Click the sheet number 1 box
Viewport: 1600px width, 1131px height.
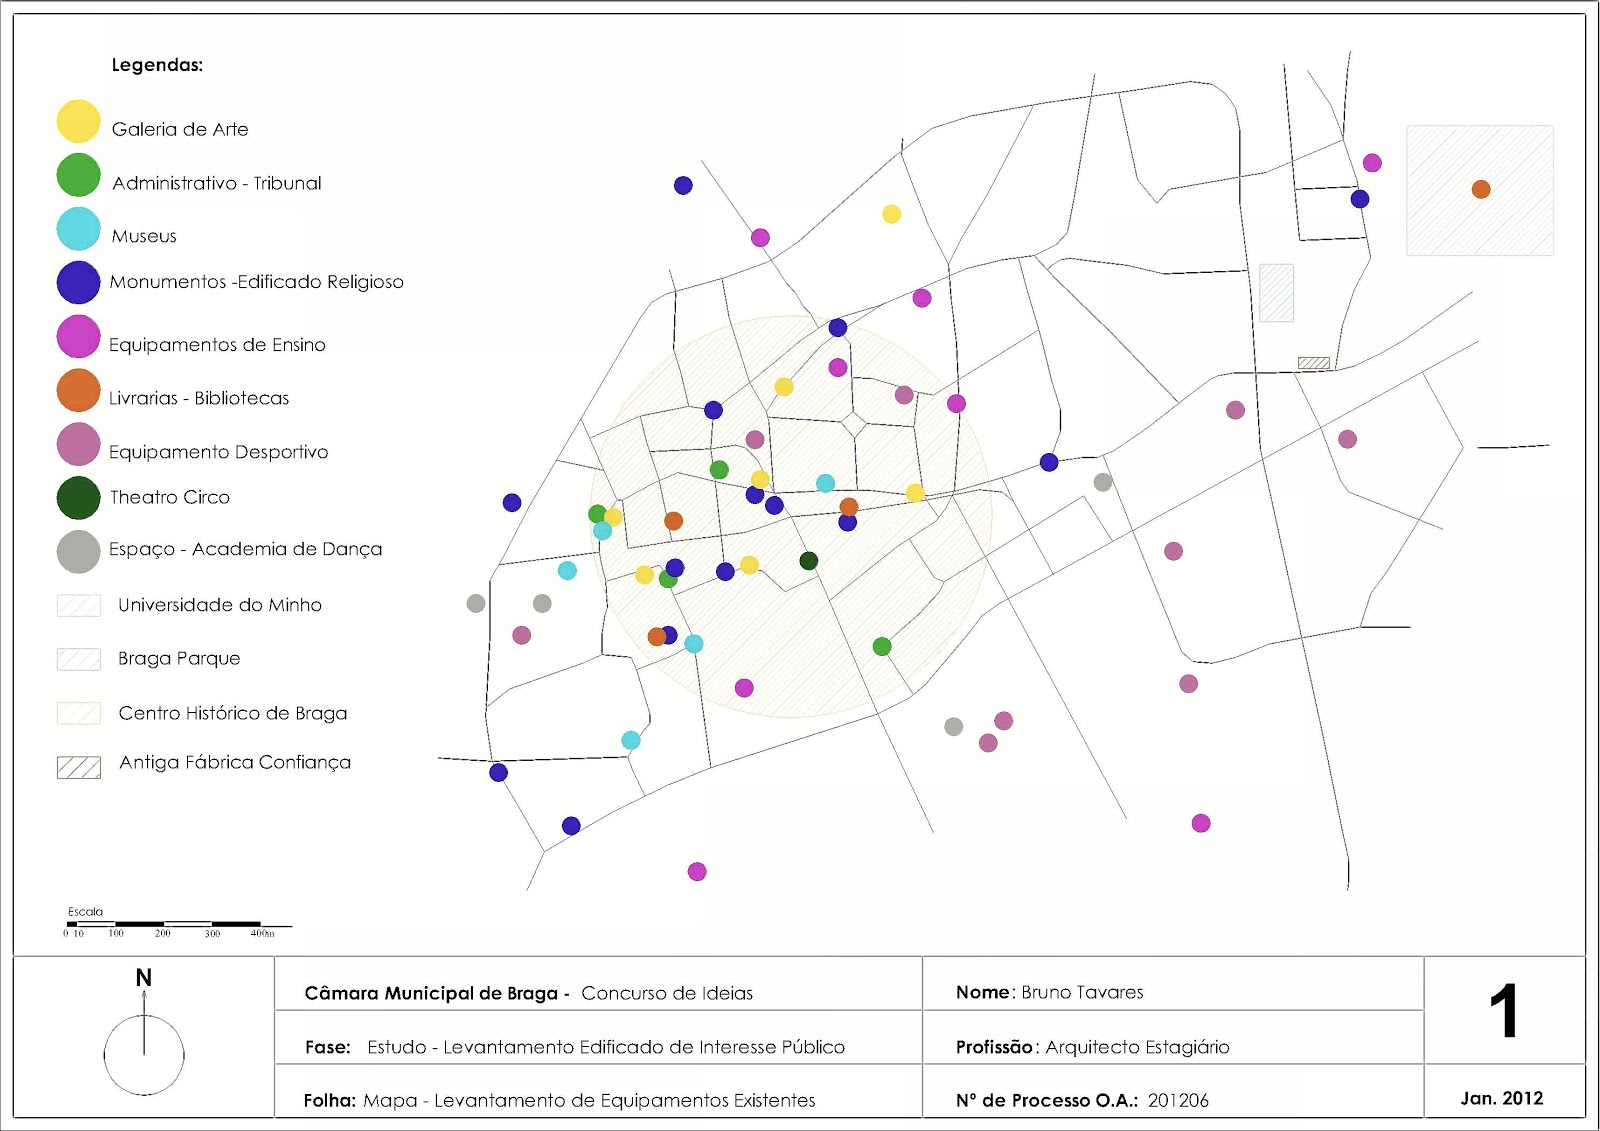[1504, 1010]
